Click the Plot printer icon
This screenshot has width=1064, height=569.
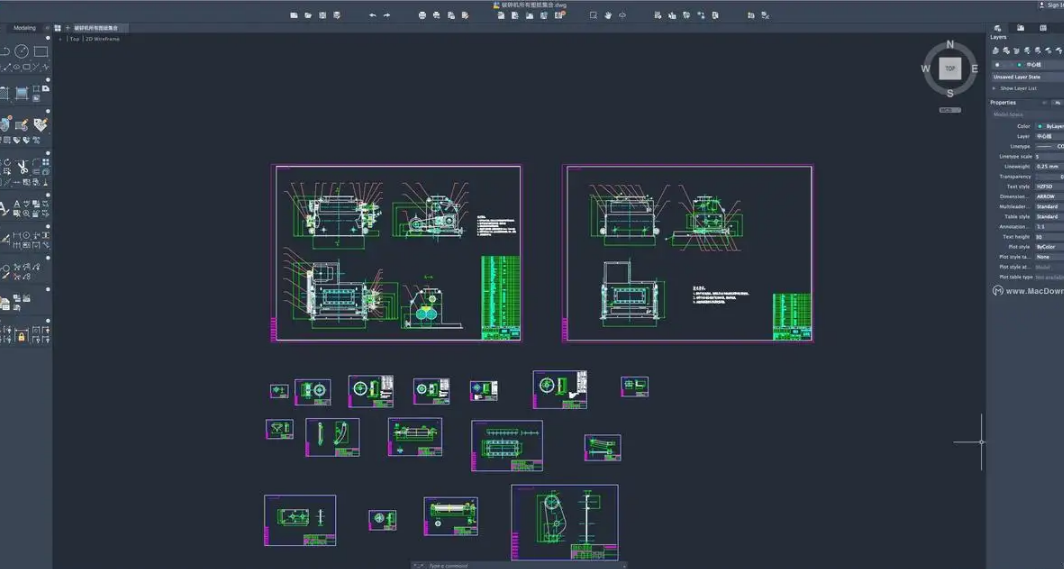pyautogui.click(x=422, y=16)
